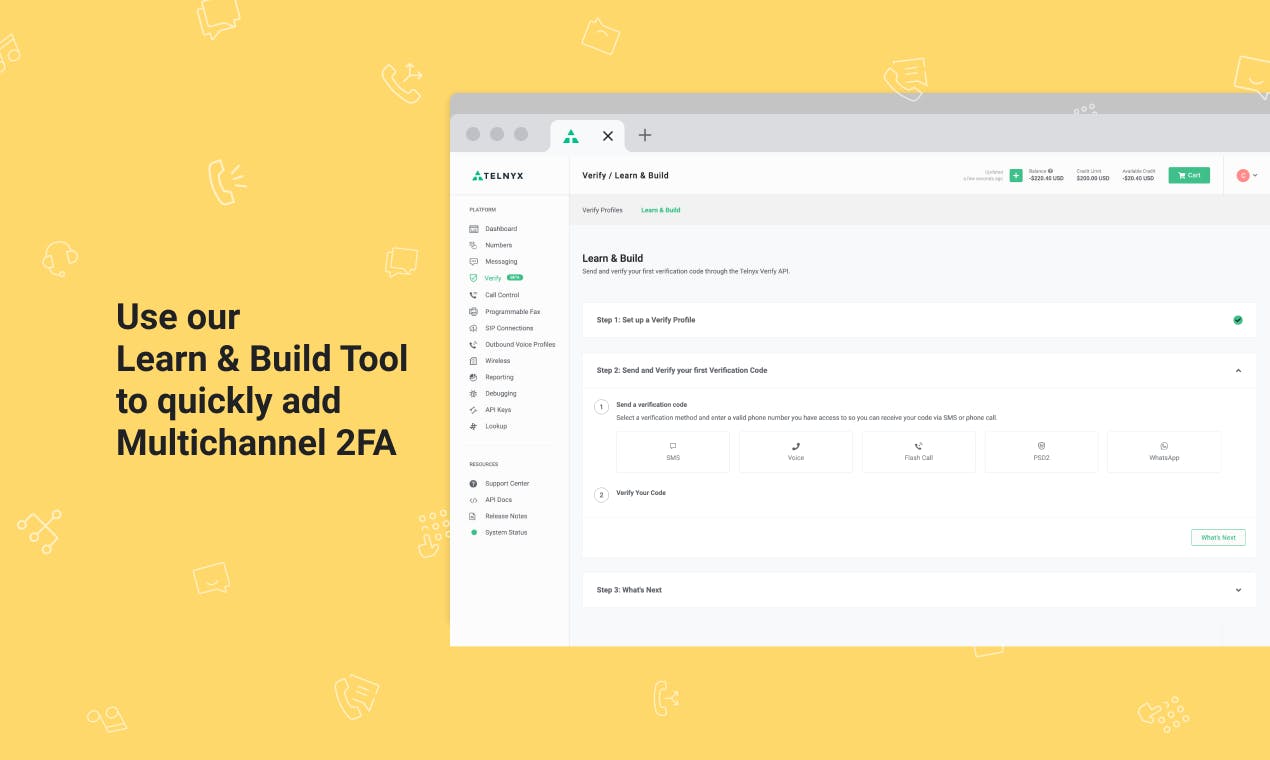Click the Send a verification code heading
Image resolution: width=1270 pixels, height=760 pixels.
click(x=651, y=405)
